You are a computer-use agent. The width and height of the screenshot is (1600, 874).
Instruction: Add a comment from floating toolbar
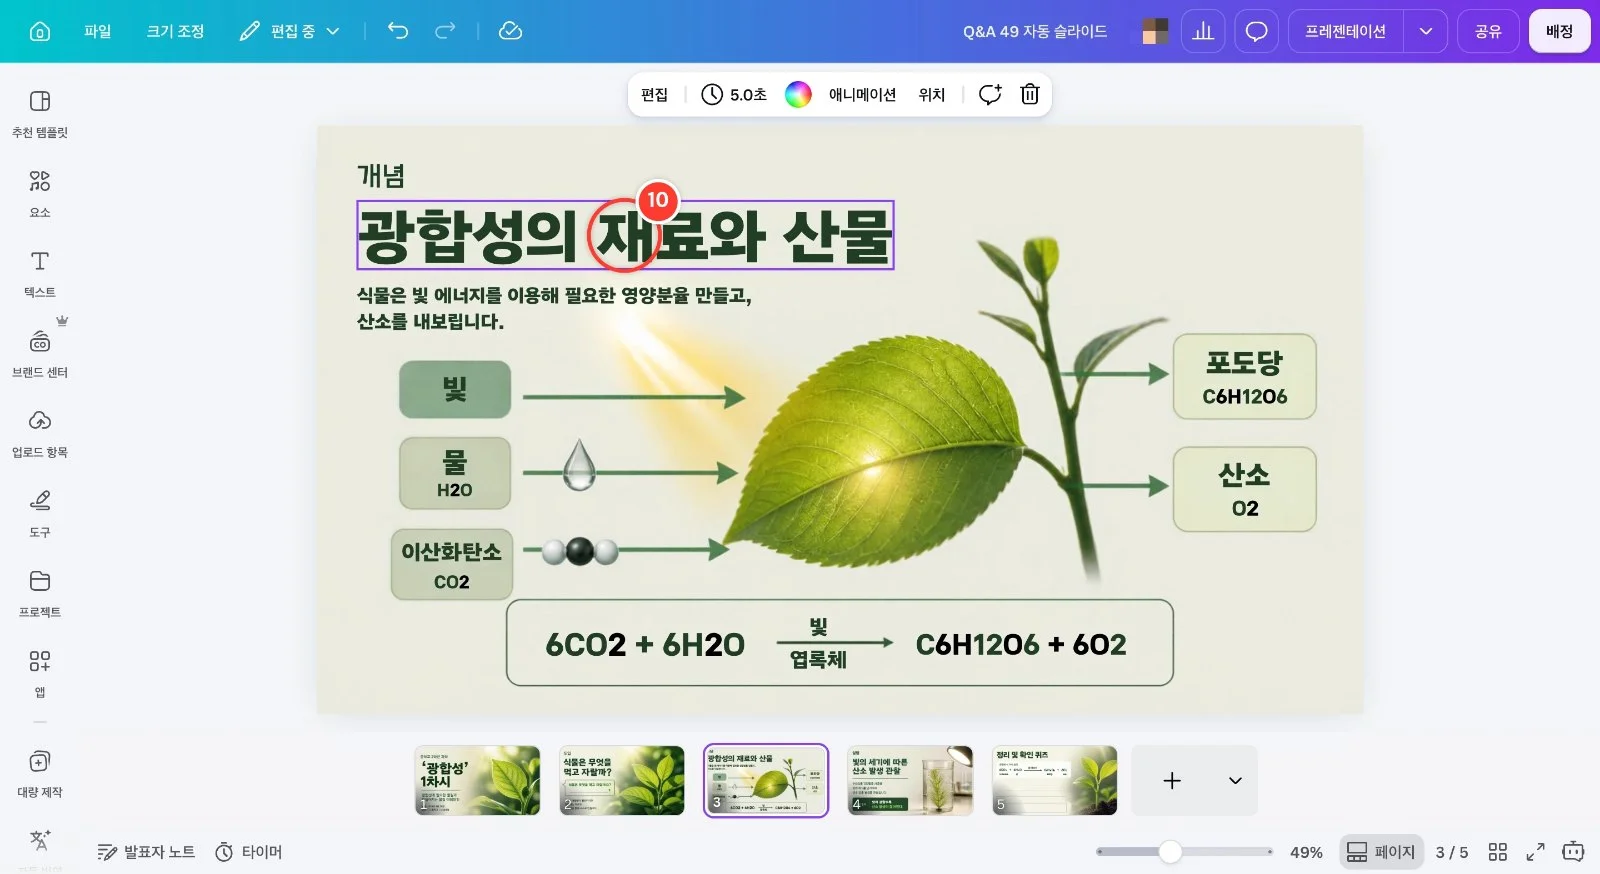tap(990, 94)
